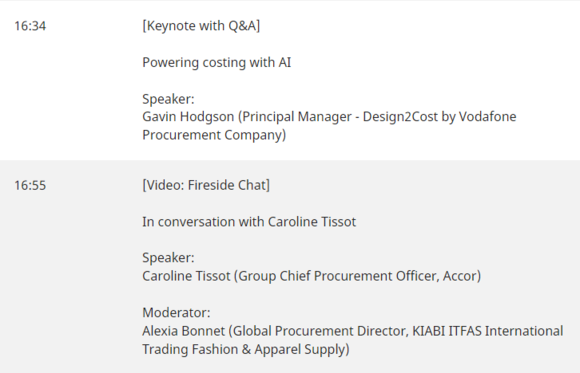Click the 16:34 time label
The width and height of the screenshot is (580, 373).
(x=30, y=26)
